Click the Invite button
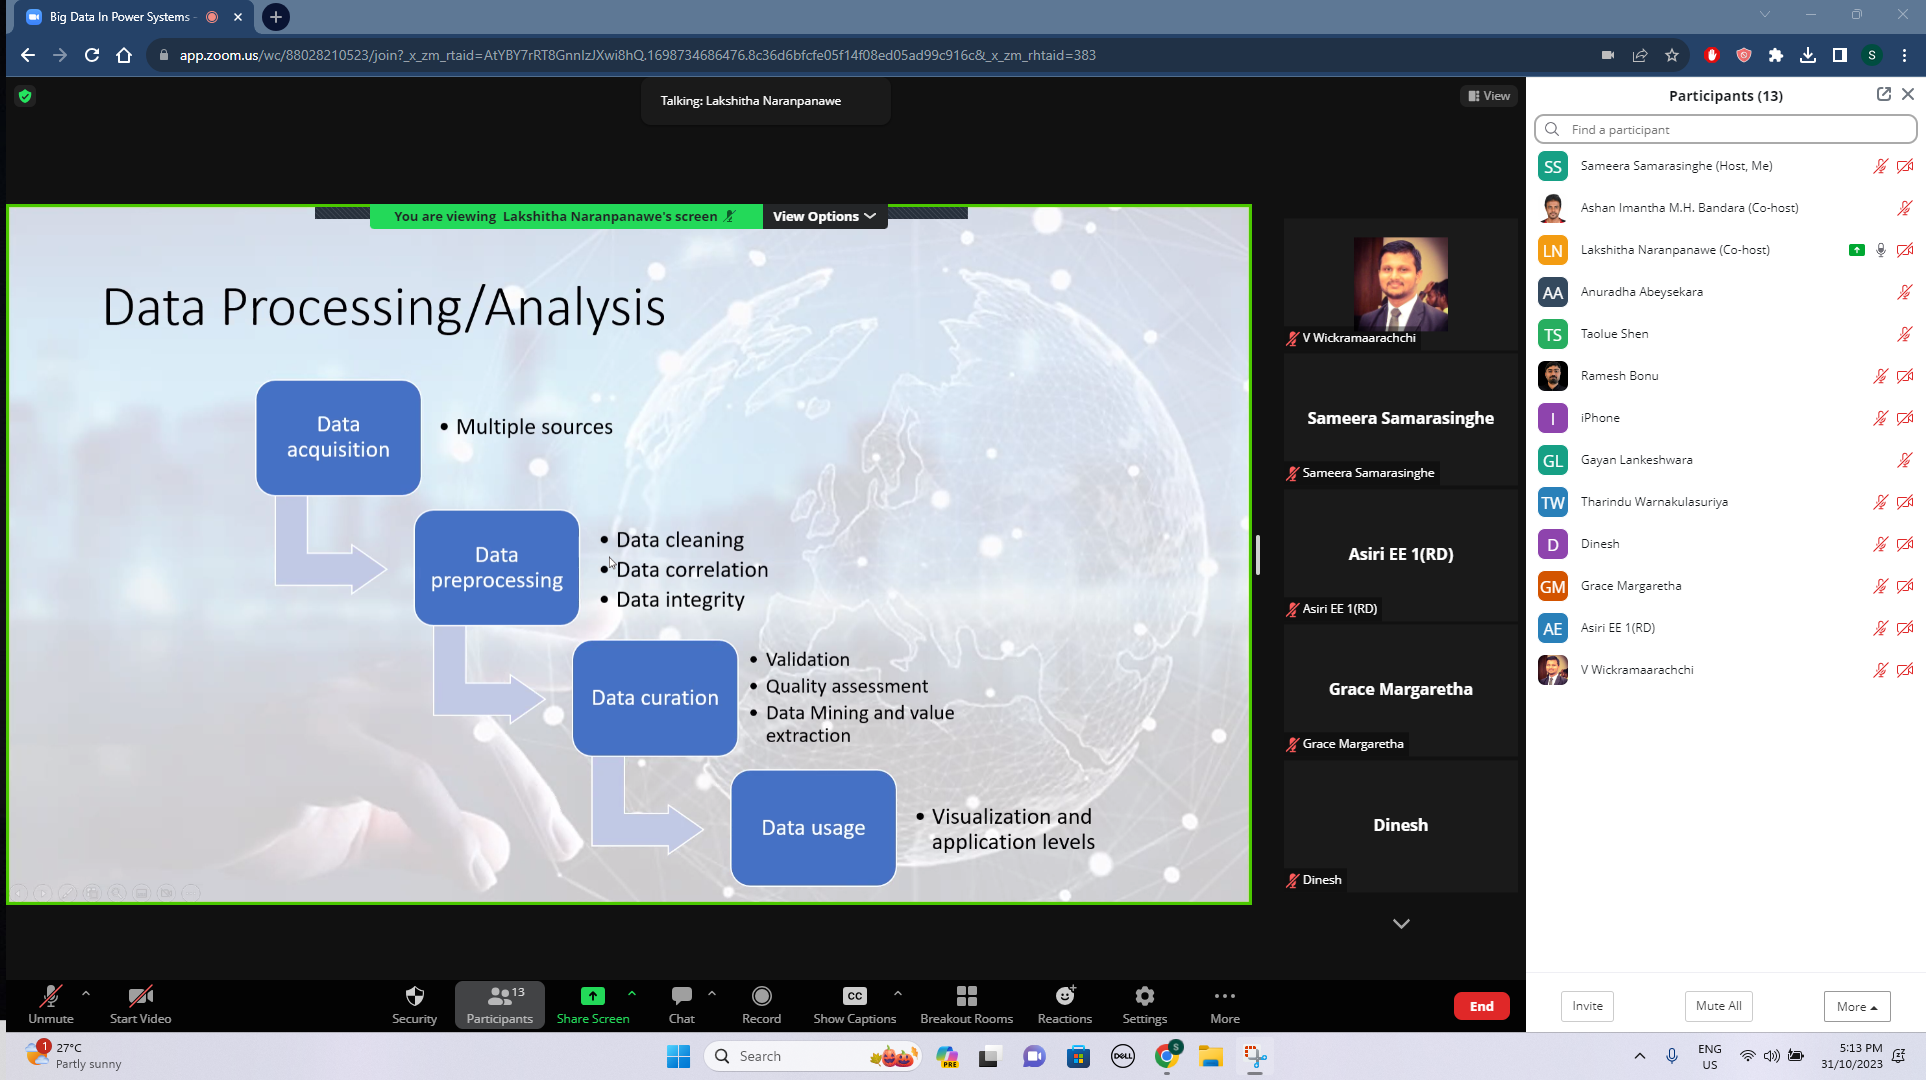 1587,1006
